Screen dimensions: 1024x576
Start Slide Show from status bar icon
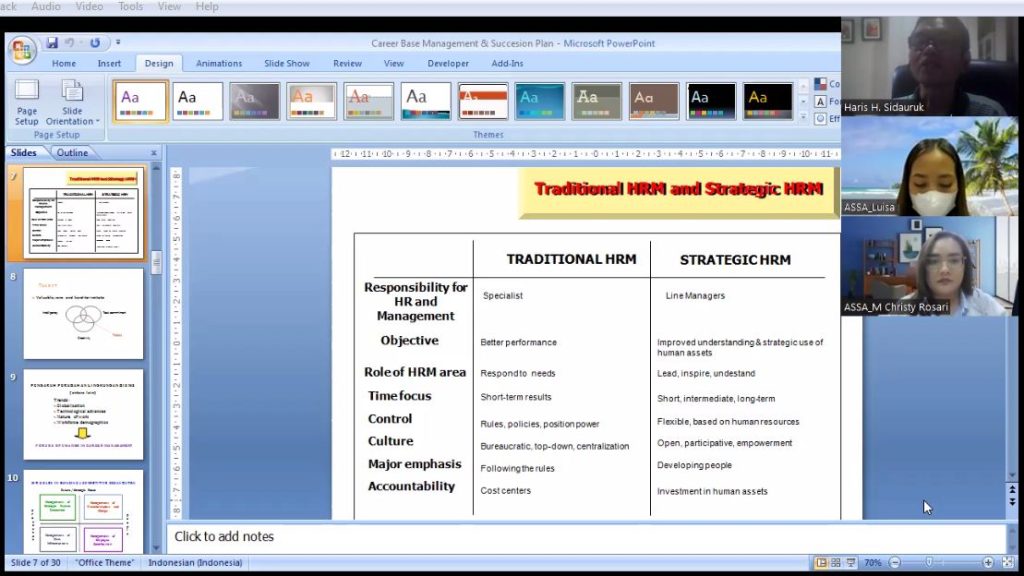coord(849,563)
